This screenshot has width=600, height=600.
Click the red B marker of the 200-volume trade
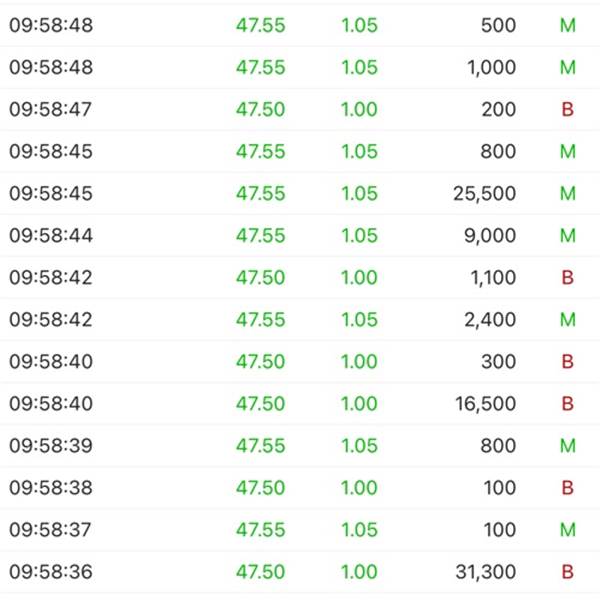tap(567, 110)
